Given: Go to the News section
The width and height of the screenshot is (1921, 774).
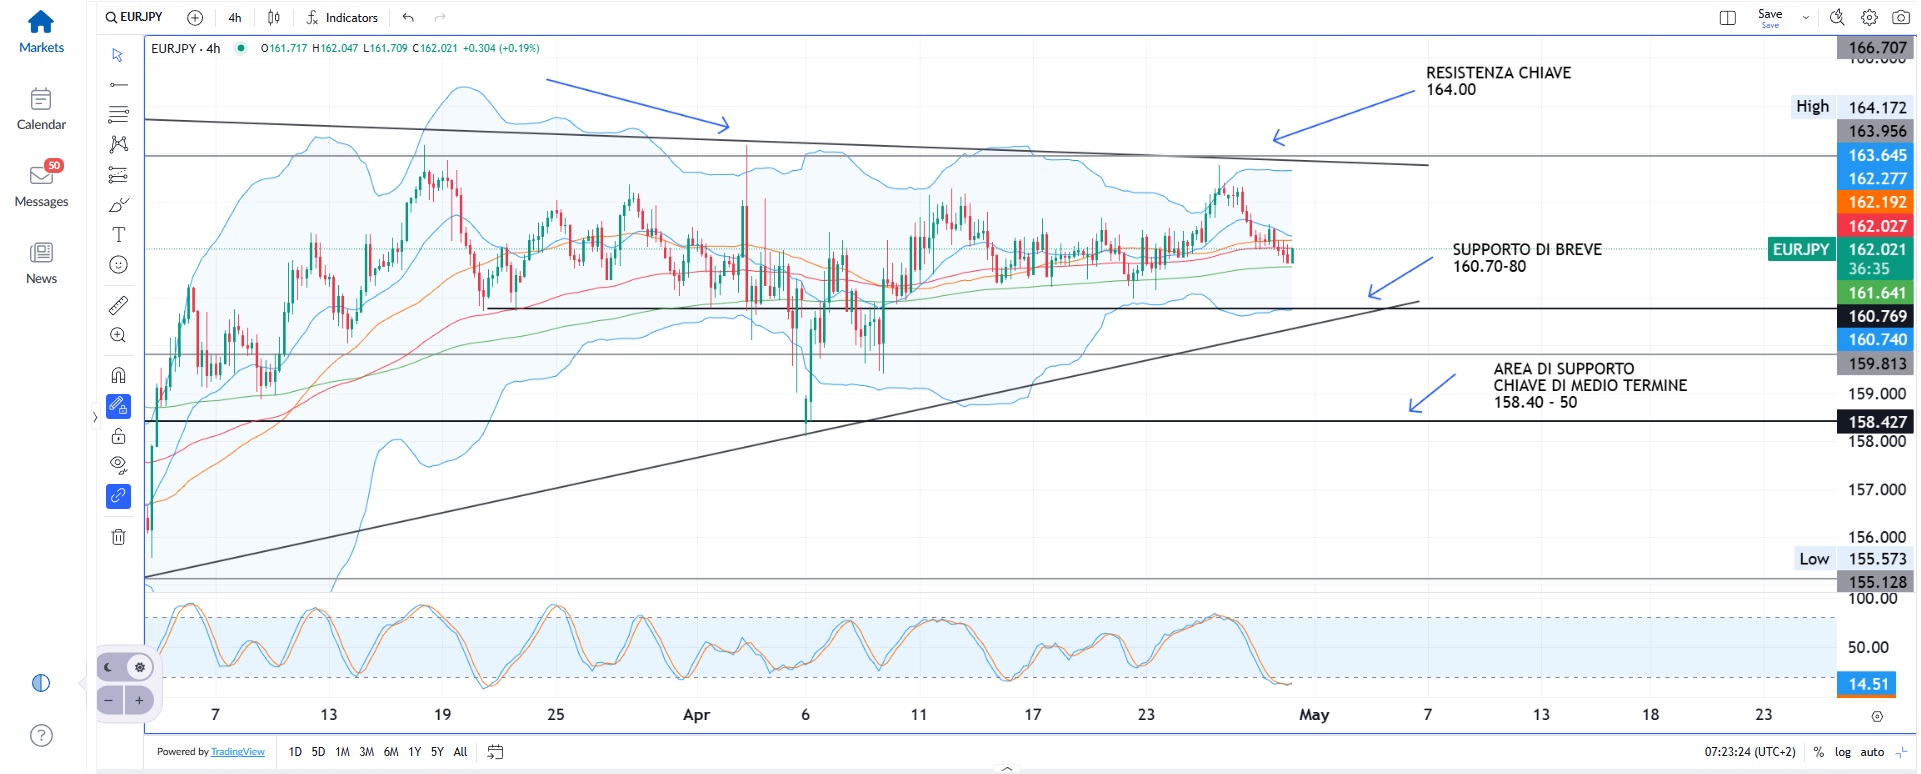Looking at the screenshot, I should [41, 263].
